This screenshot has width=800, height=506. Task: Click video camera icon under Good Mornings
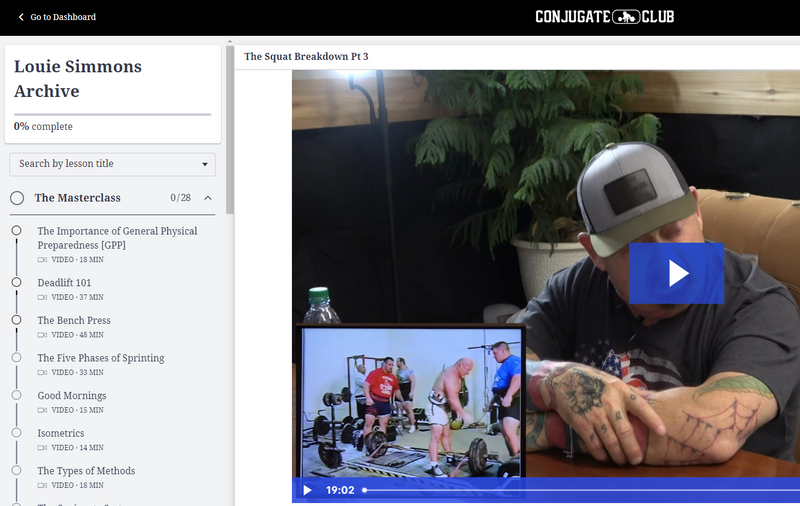(x=42, y=410)
